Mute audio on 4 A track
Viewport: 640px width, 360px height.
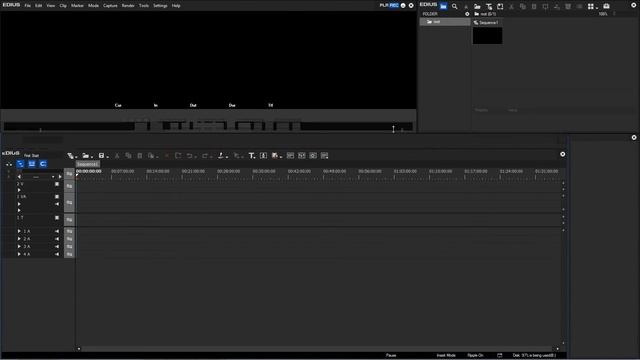(x=57, y=254)
